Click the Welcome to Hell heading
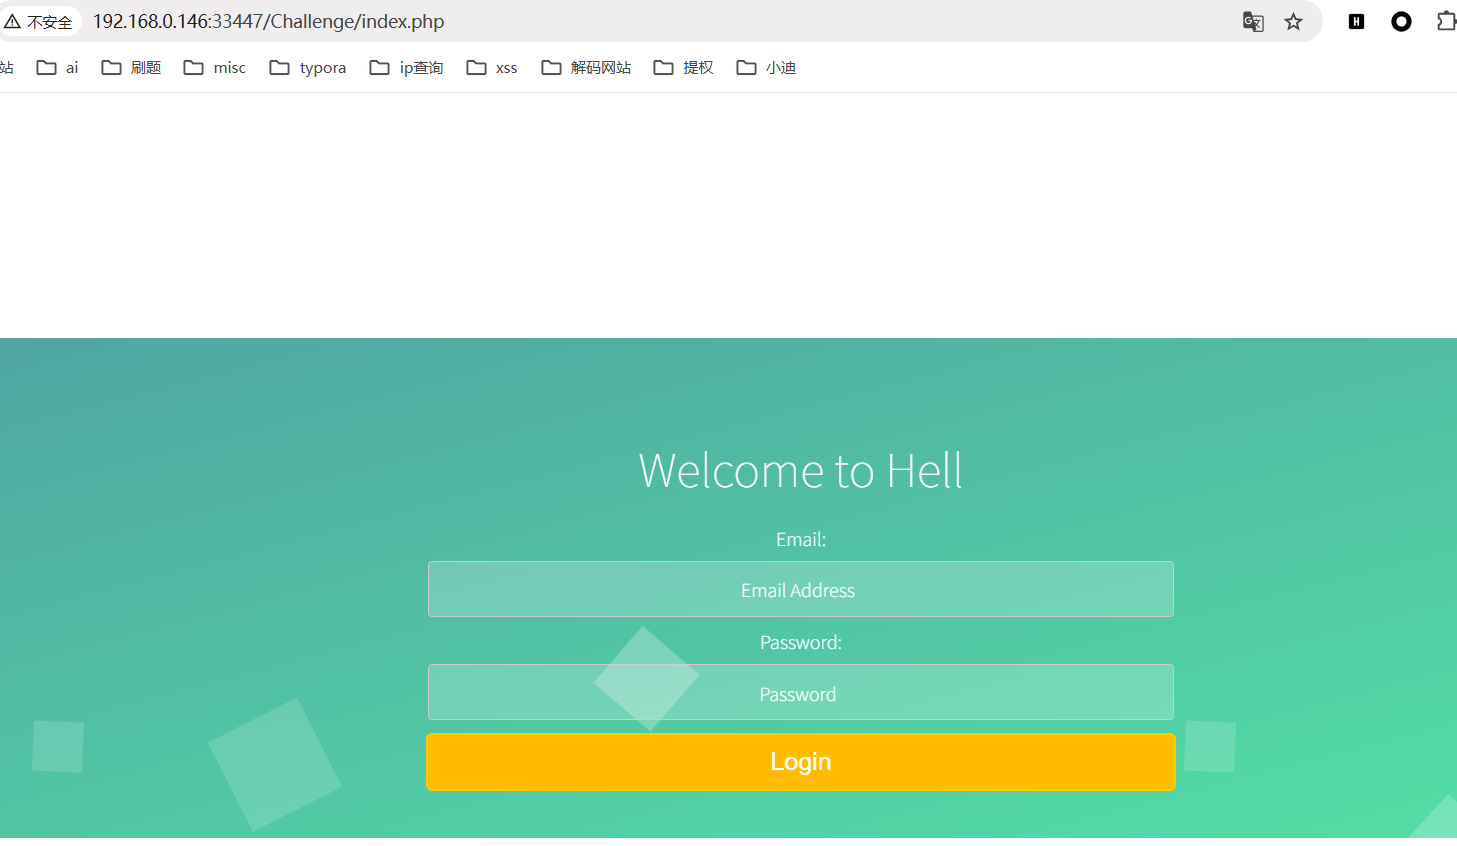The image size is (1457, 846). click(800, 470)
